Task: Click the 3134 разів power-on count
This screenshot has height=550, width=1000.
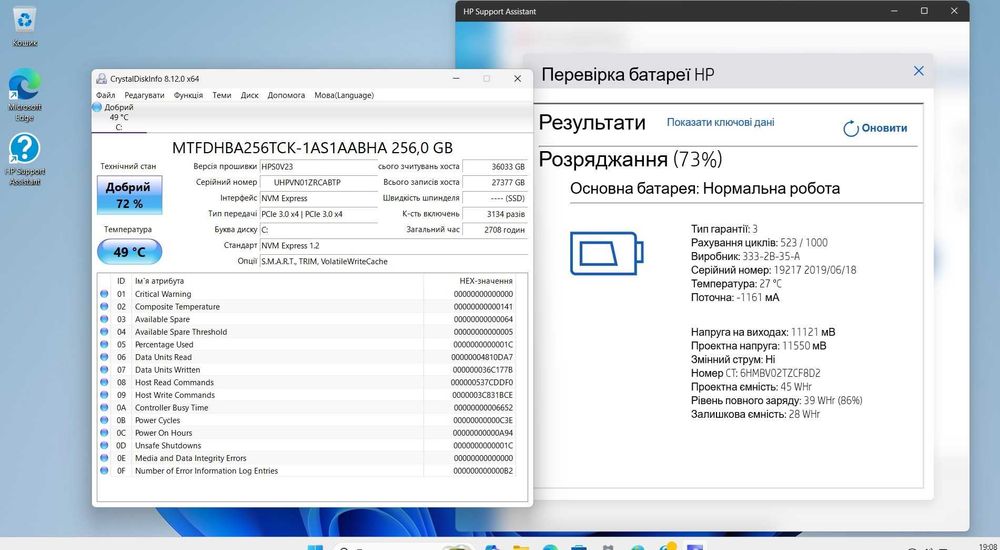Action: click(x=495, y=214)
